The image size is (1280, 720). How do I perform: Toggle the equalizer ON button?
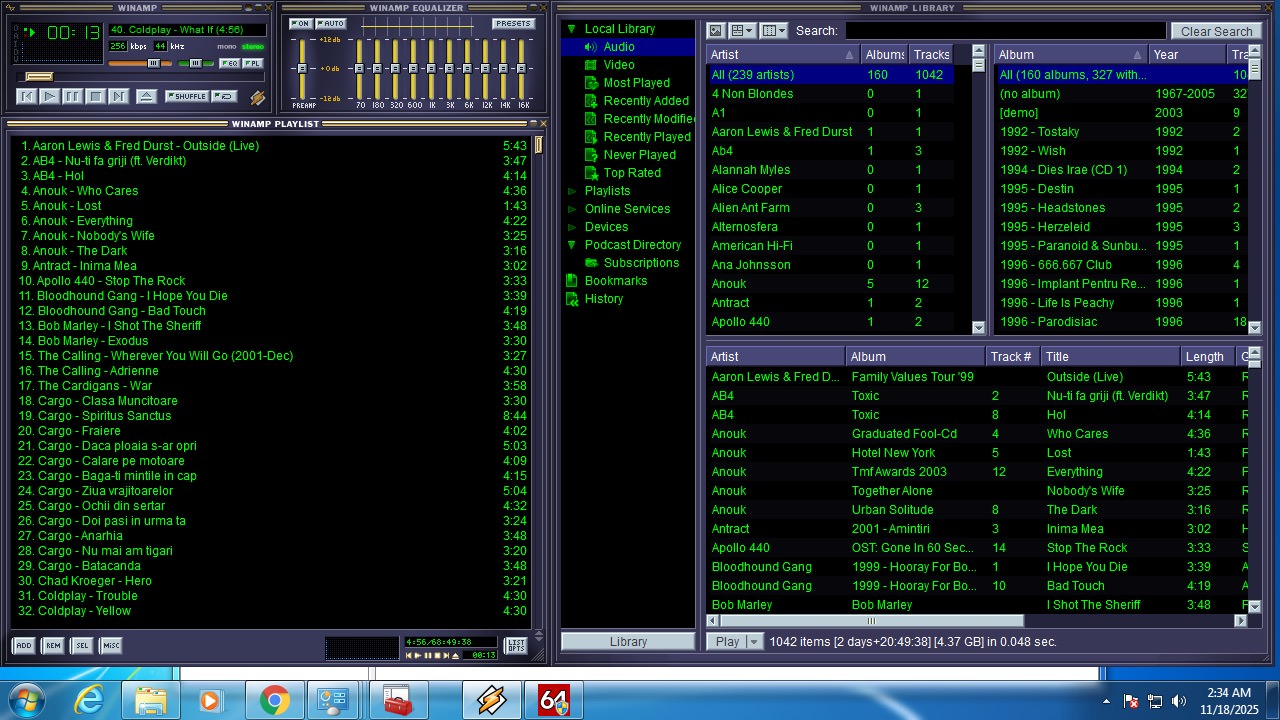300,24
